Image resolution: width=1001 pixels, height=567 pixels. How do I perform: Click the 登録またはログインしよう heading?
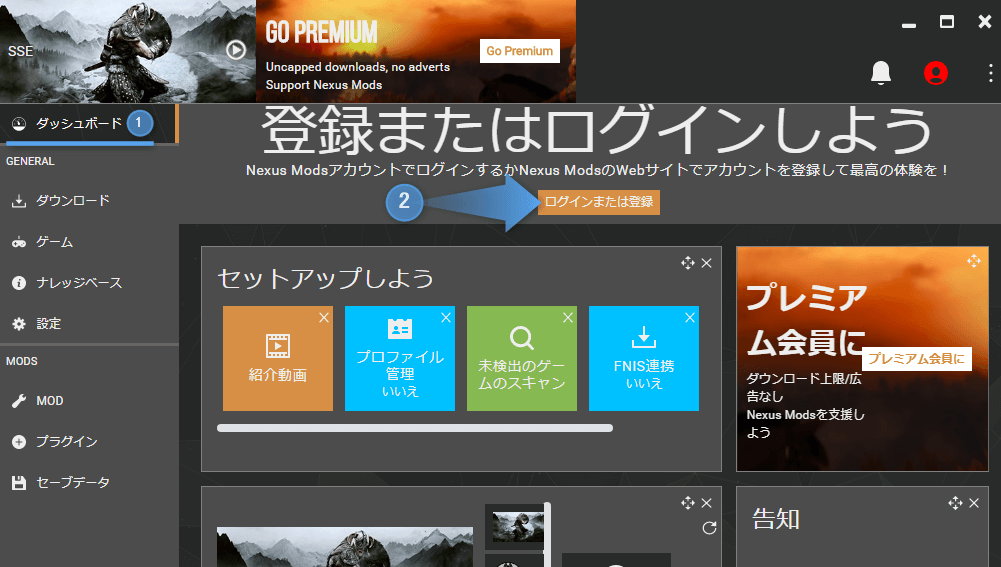pos(597,131)
